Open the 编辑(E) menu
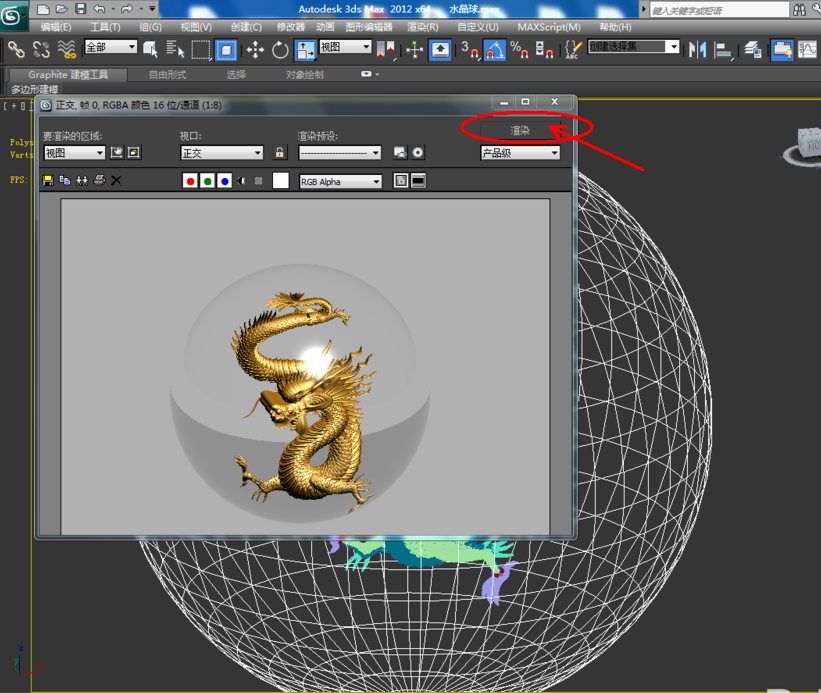The width and height of the screenshot is (821, 693). point(56,27)
